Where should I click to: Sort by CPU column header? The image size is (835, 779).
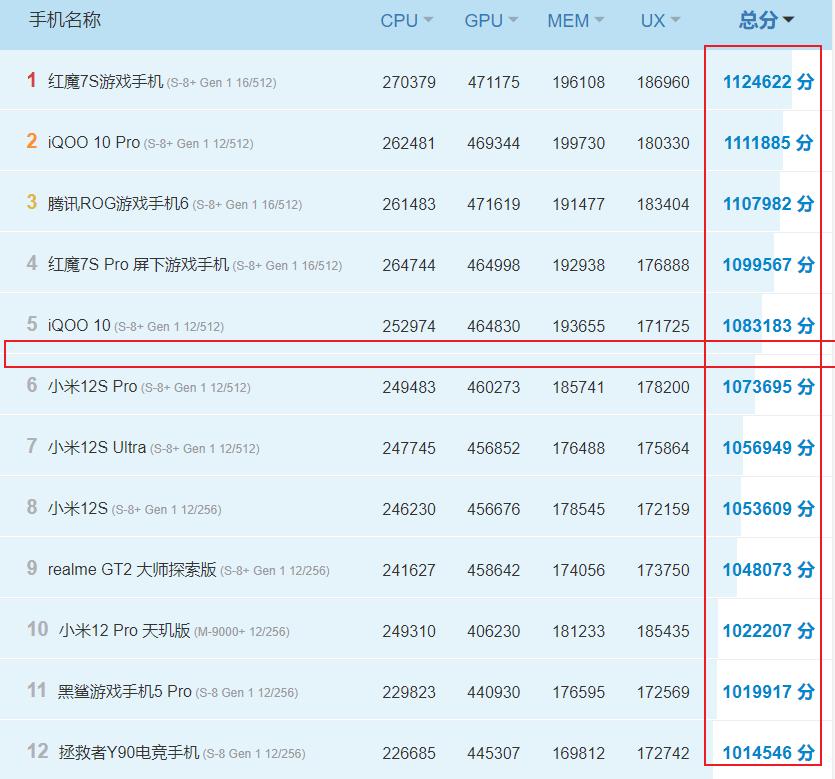pos(406,20)
